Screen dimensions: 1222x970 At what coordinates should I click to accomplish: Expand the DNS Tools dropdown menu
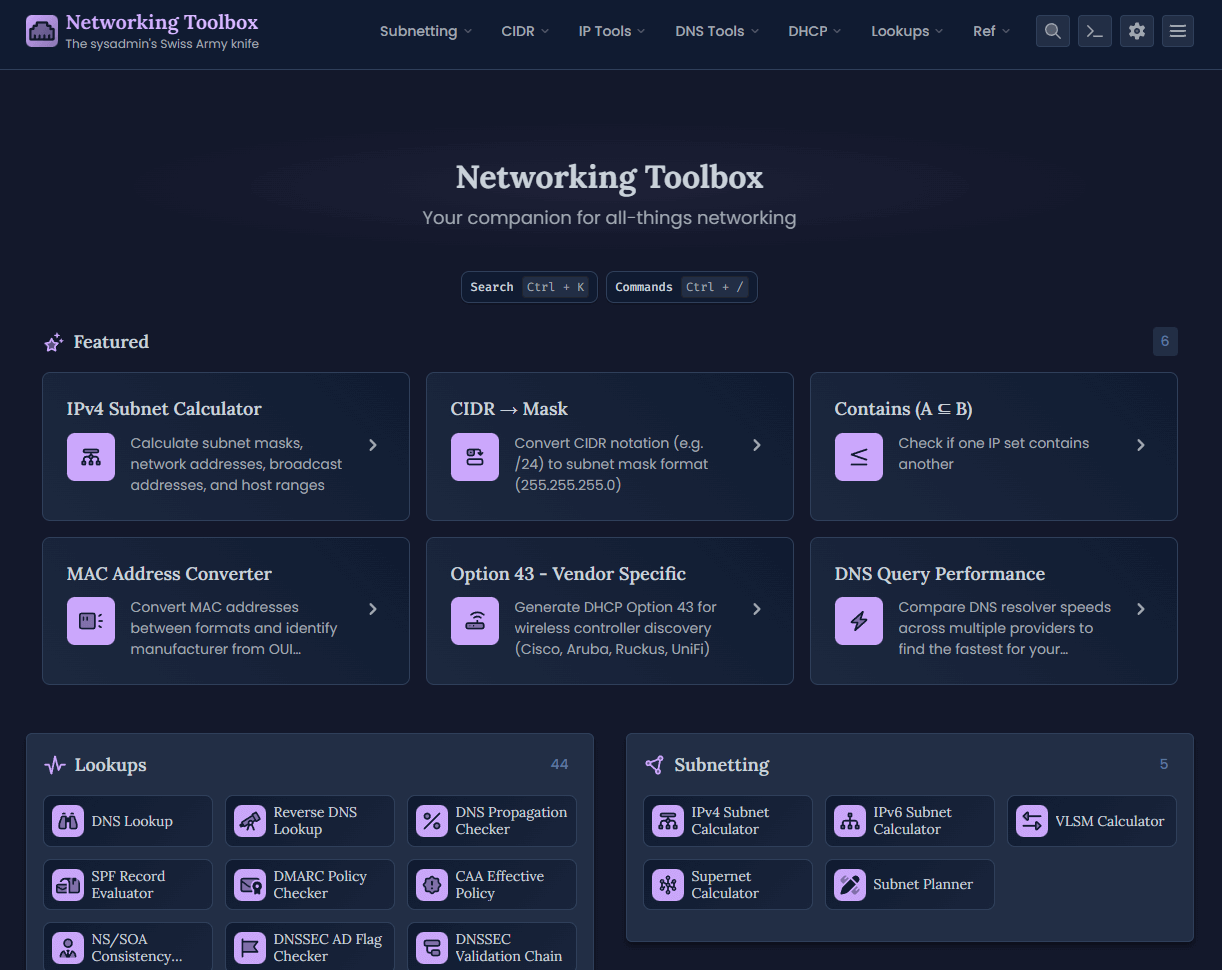(716, 31)
